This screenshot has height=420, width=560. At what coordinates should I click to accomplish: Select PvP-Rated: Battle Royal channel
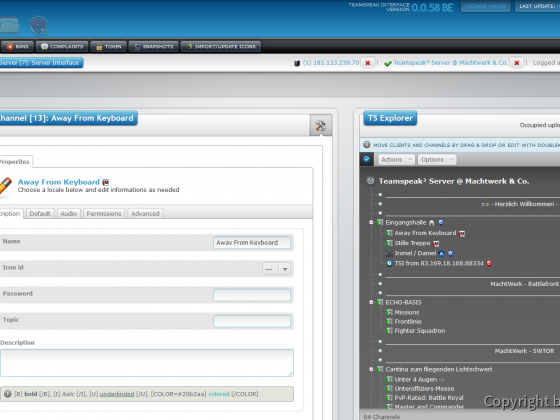pos(429,398)
